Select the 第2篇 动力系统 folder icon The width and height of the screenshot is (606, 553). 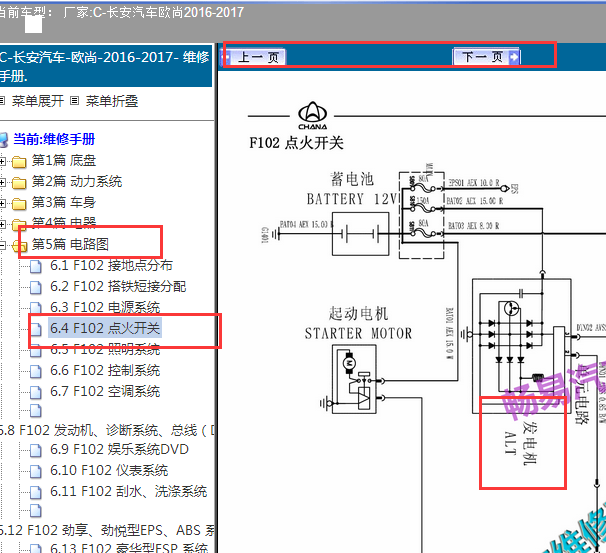click(19, 182)
